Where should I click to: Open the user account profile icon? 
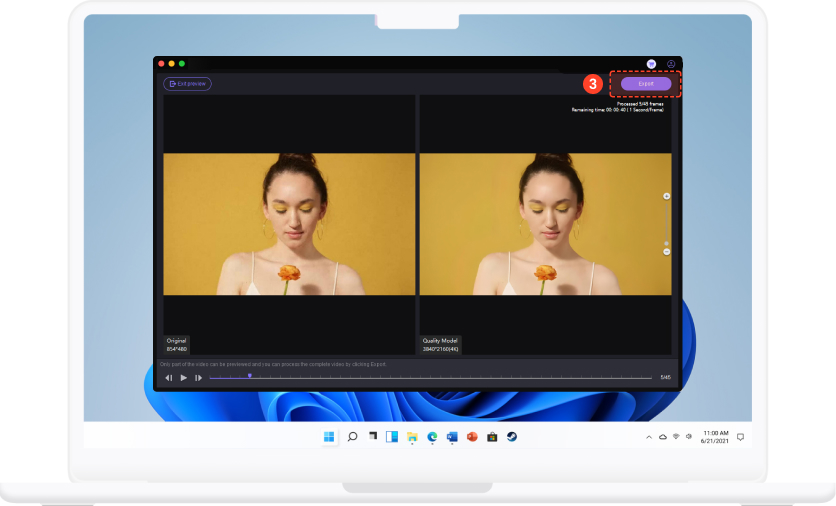tap(671, 63)
